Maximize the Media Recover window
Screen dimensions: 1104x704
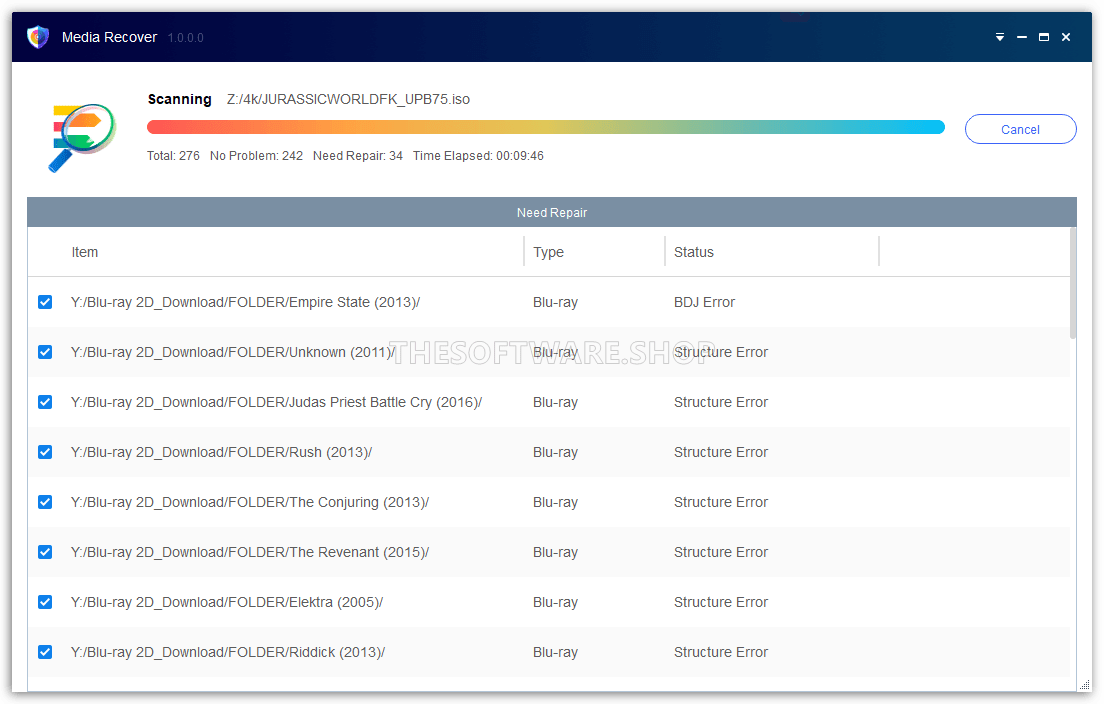point(1044,37)
